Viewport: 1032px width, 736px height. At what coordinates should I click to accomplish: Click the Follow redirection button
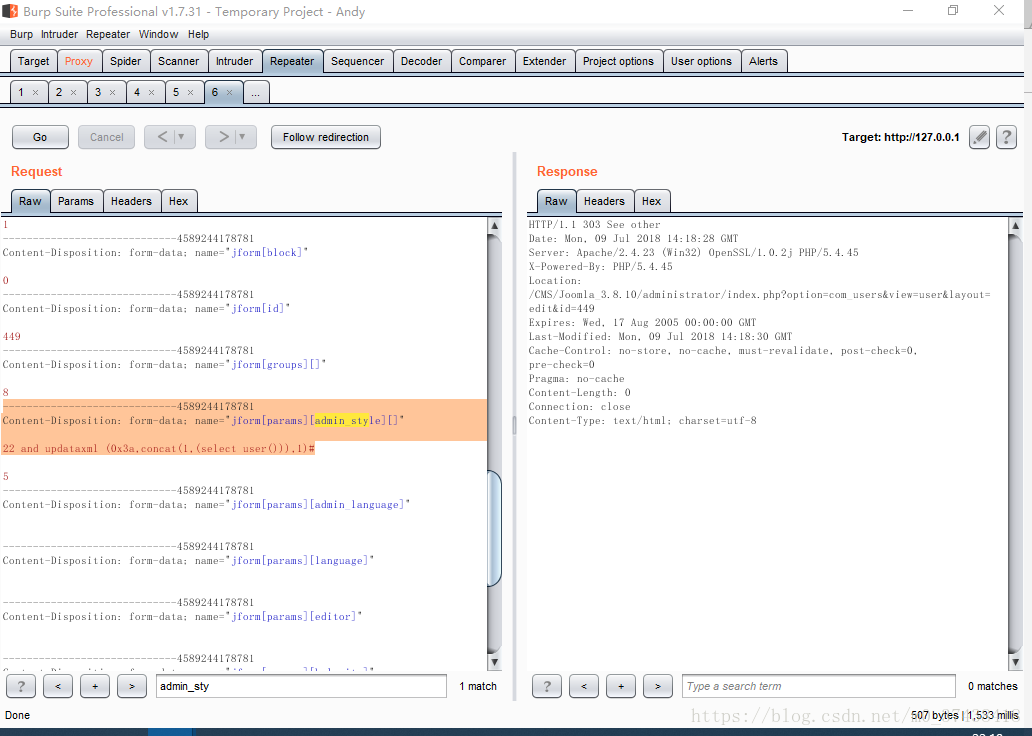(x=326, y=137)
